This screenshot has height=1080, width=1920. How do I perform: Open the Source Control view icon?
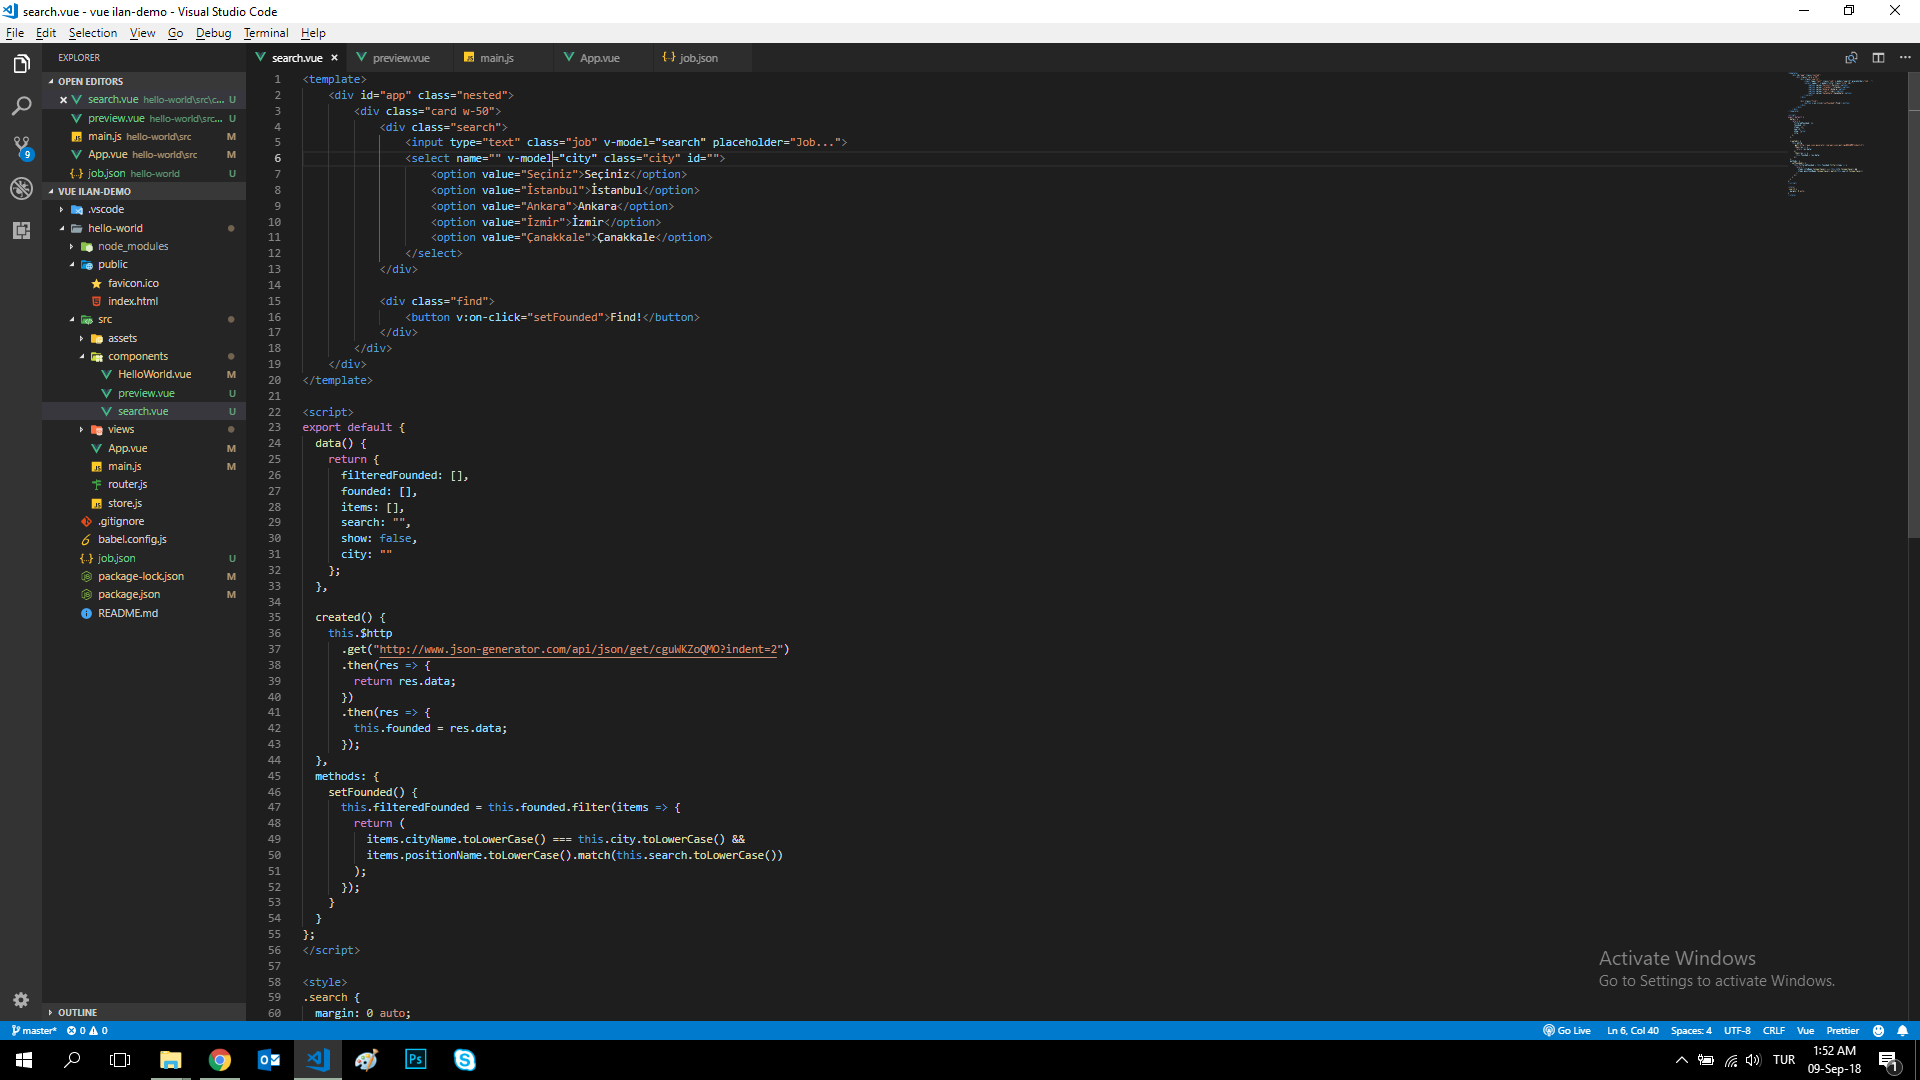21,147
